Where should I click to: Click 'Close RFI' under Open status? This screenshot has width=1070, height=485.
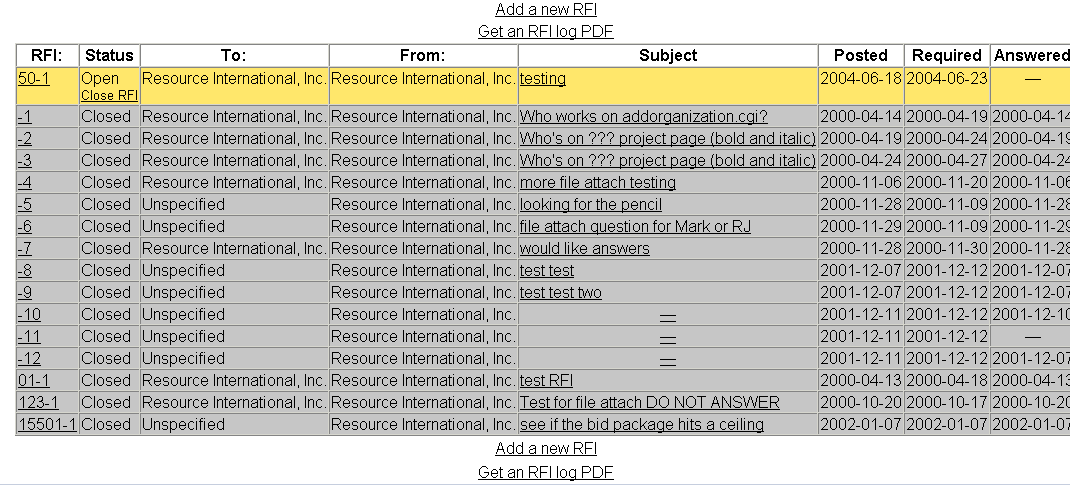pyautogui.click(x=109, y=95)
